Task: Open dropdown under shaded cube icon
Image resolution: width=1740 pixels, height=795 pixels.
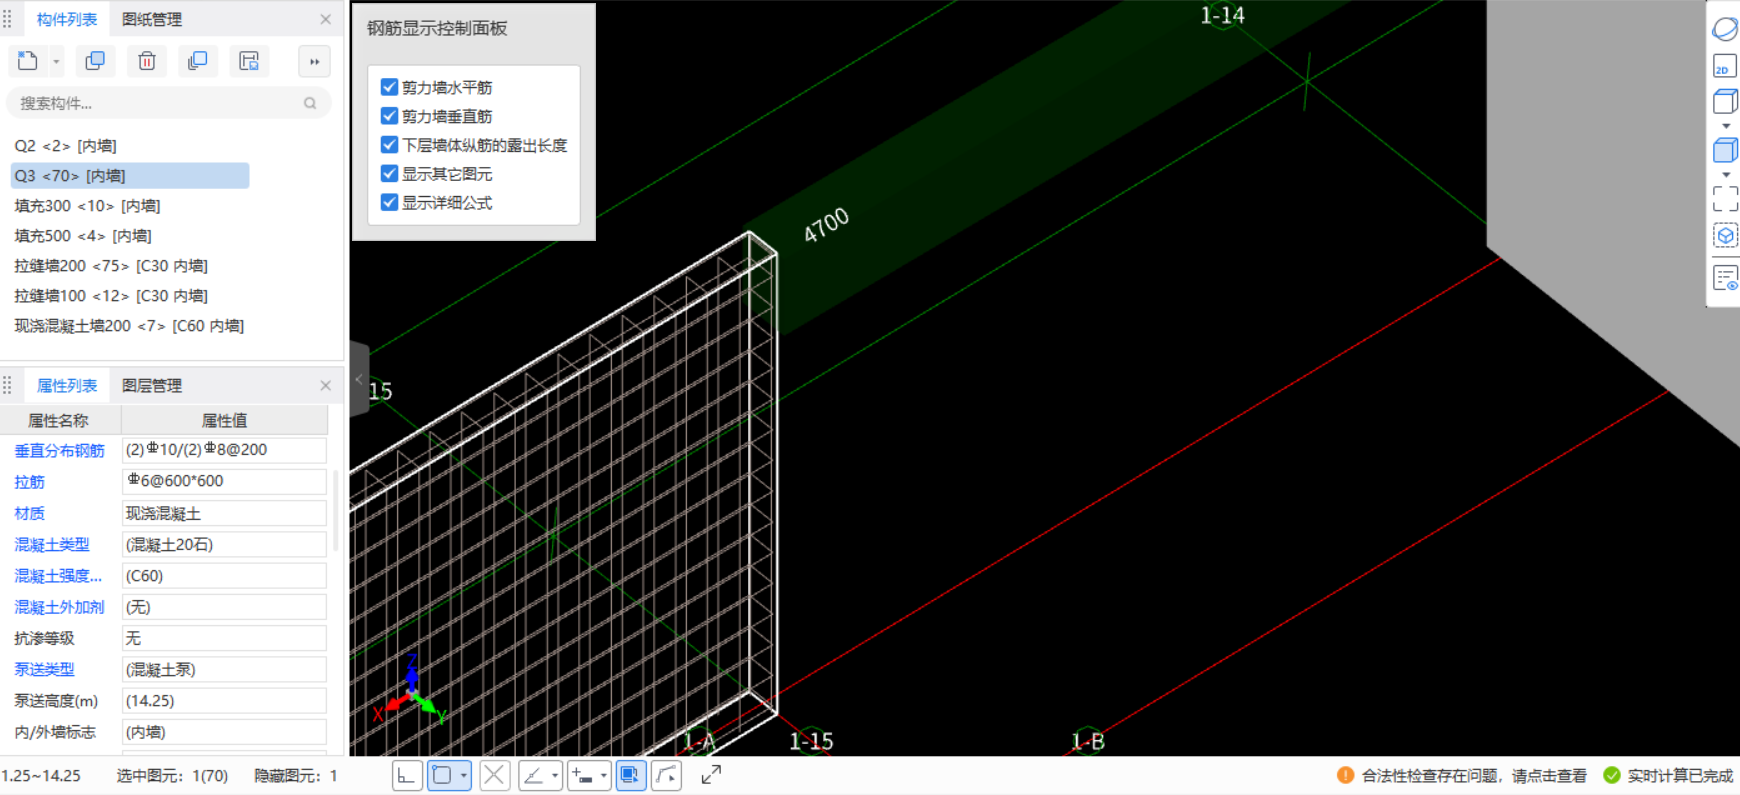Action: point(1726,175)
